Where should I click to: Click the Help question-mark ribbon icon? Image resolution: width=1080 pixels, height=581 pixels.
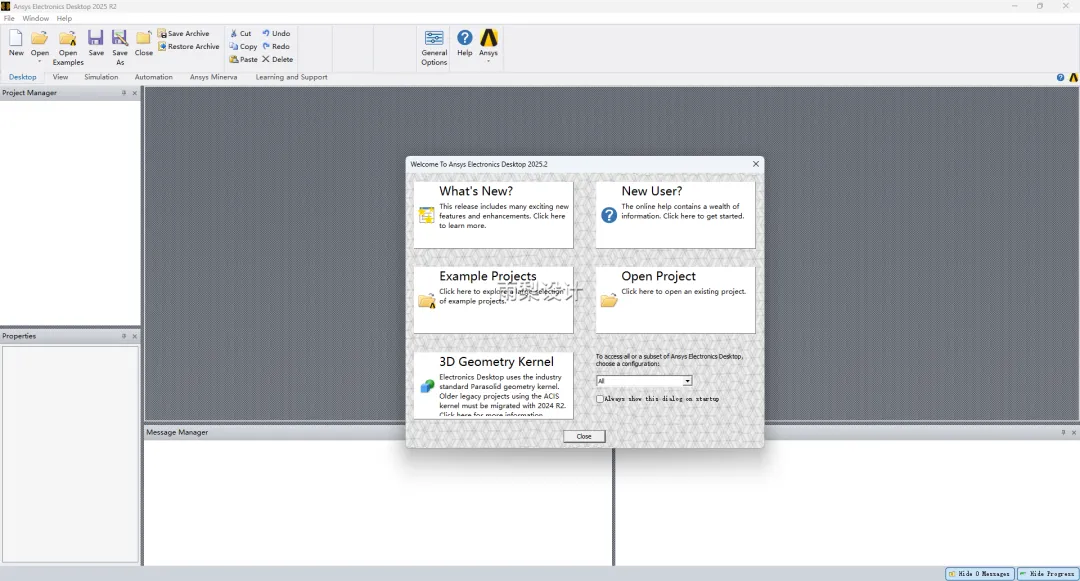tap(465, 37)
